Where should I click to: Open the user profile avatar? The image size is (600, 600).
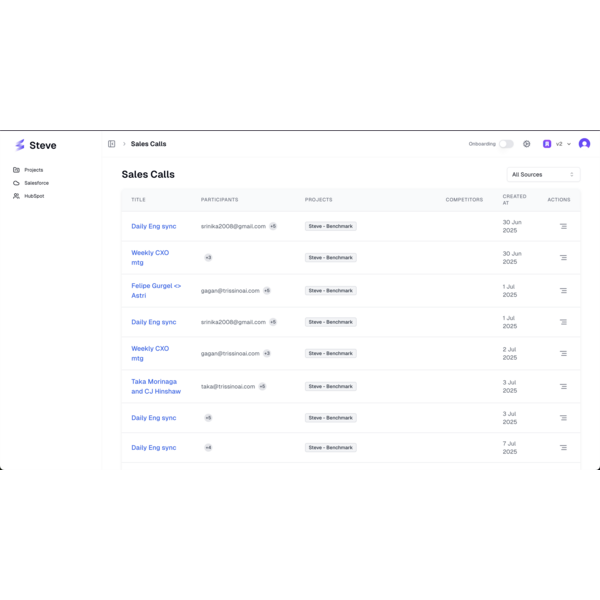[x=584, y=144]
